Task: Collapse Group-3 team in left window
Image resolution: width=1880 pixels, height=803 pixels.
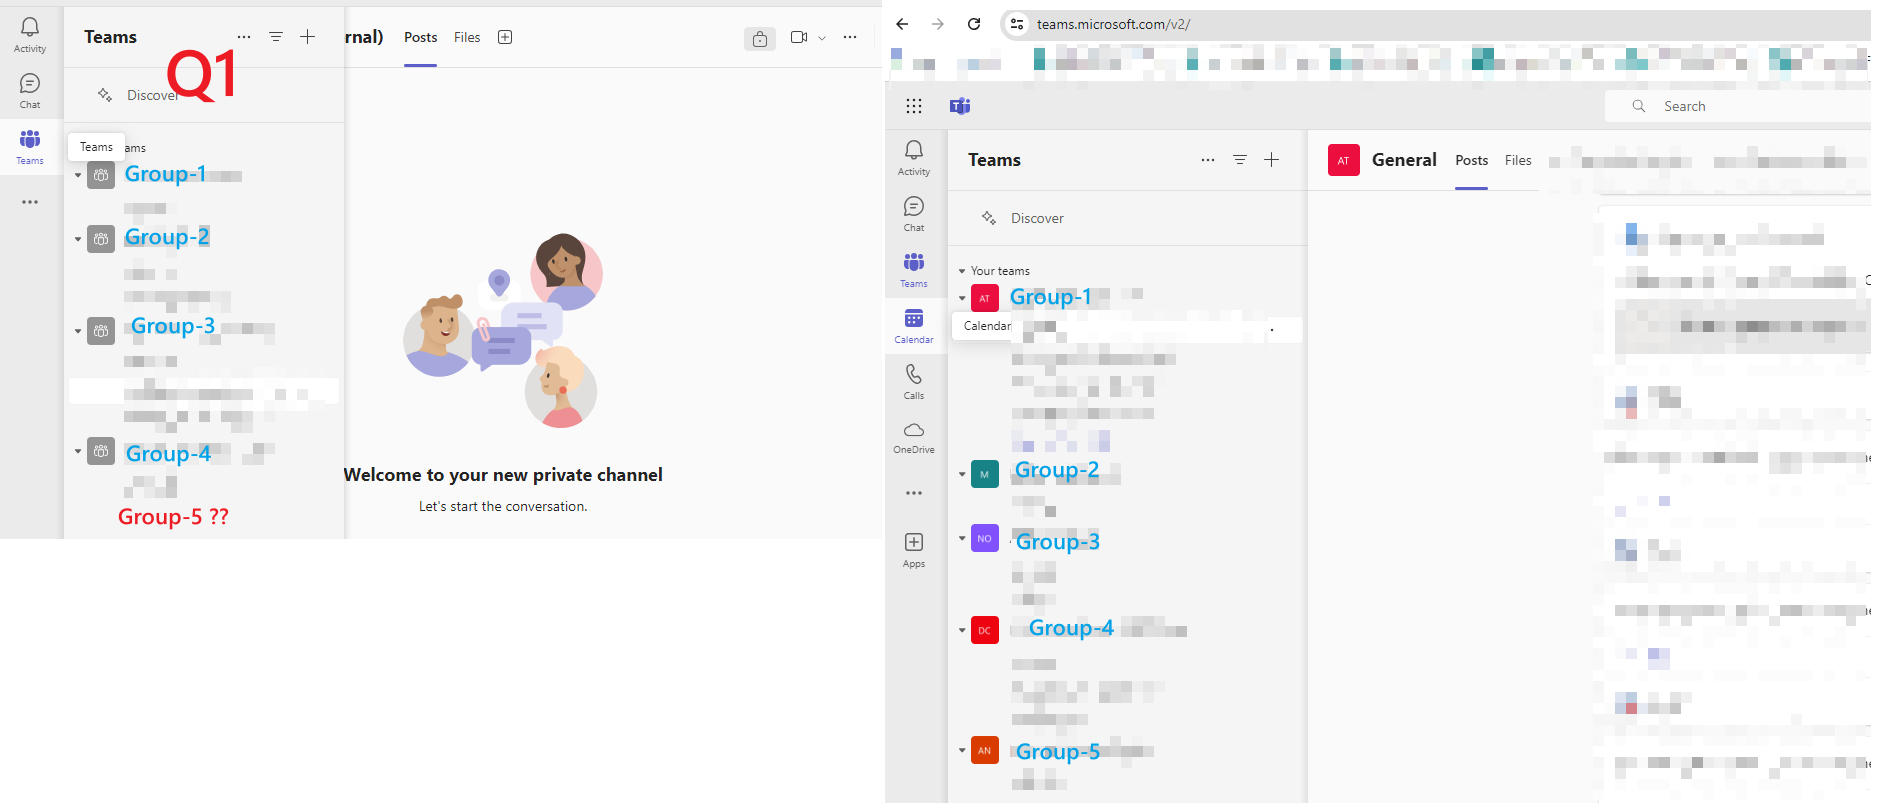Action: pyautogui.click(x=78, y=331)
